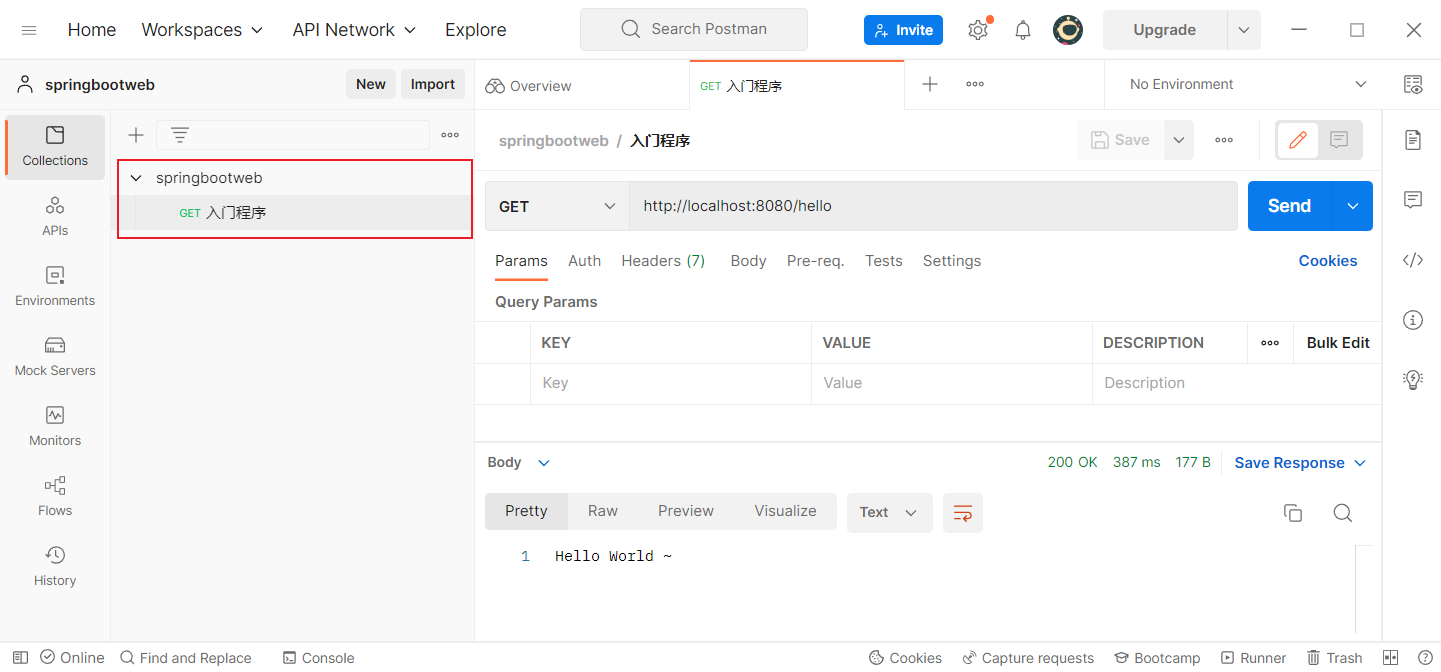The height and width of the screenshot is (672, 1441).
Task: Toggle response line wrapping
Action: [962, 513]
